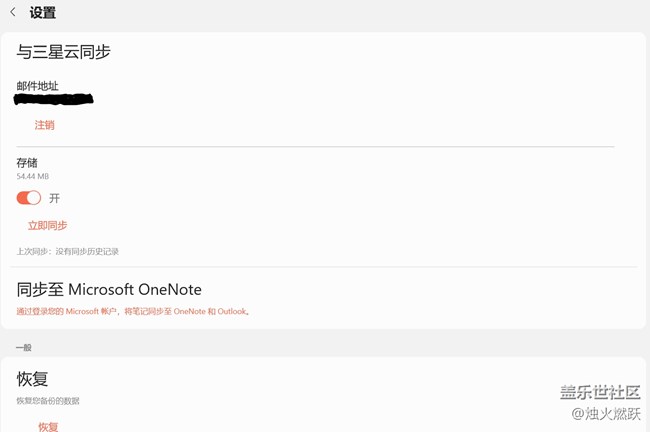Click the Microsoft account sign-in description
This screenshot has height=432, width=650.
tap(133, 311)
